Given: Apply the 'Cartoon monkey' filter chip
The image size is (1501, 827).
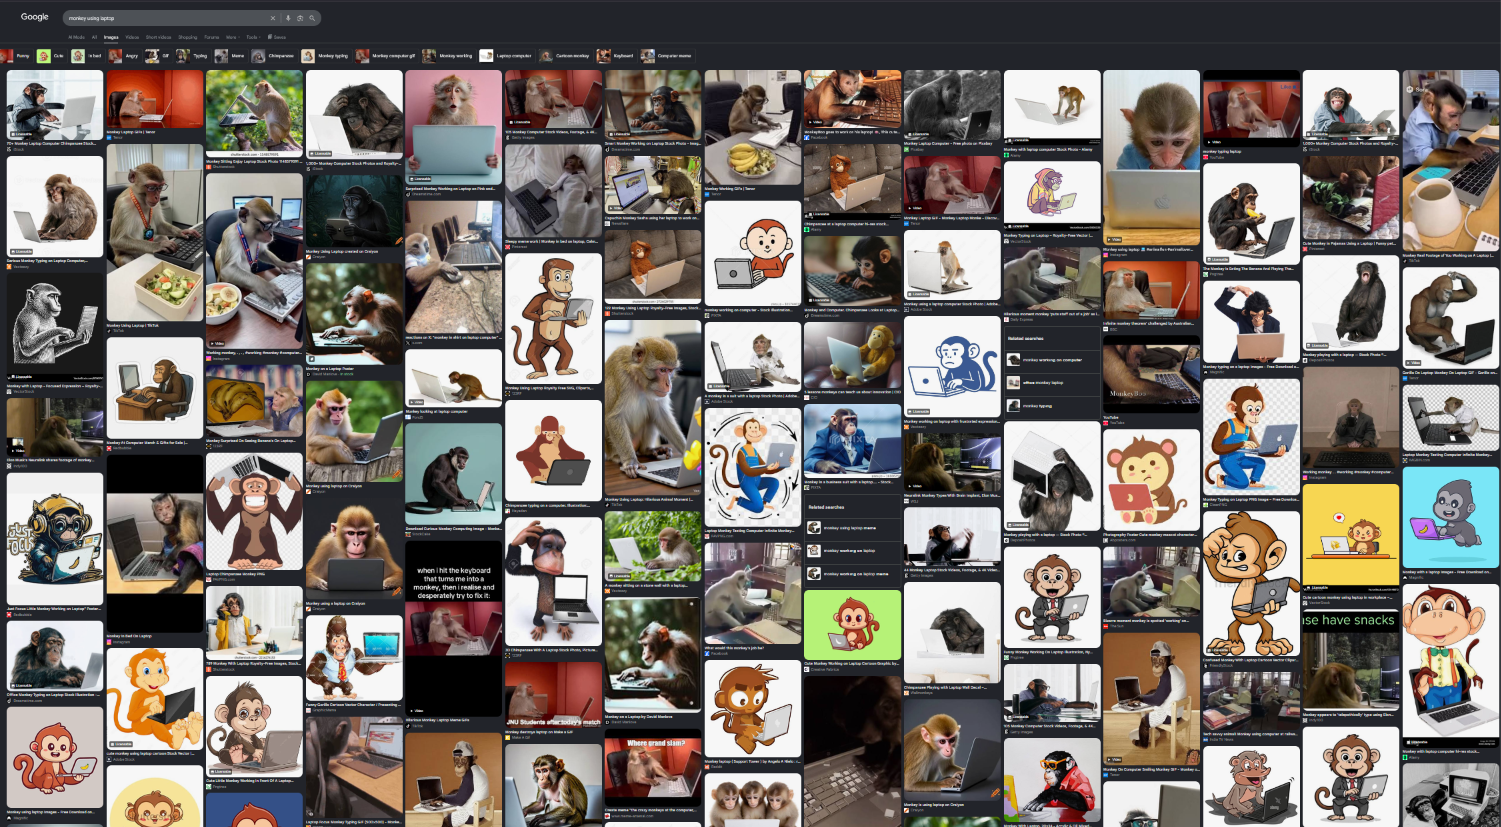Looking at the screenshot, I should tap(566, 56).
